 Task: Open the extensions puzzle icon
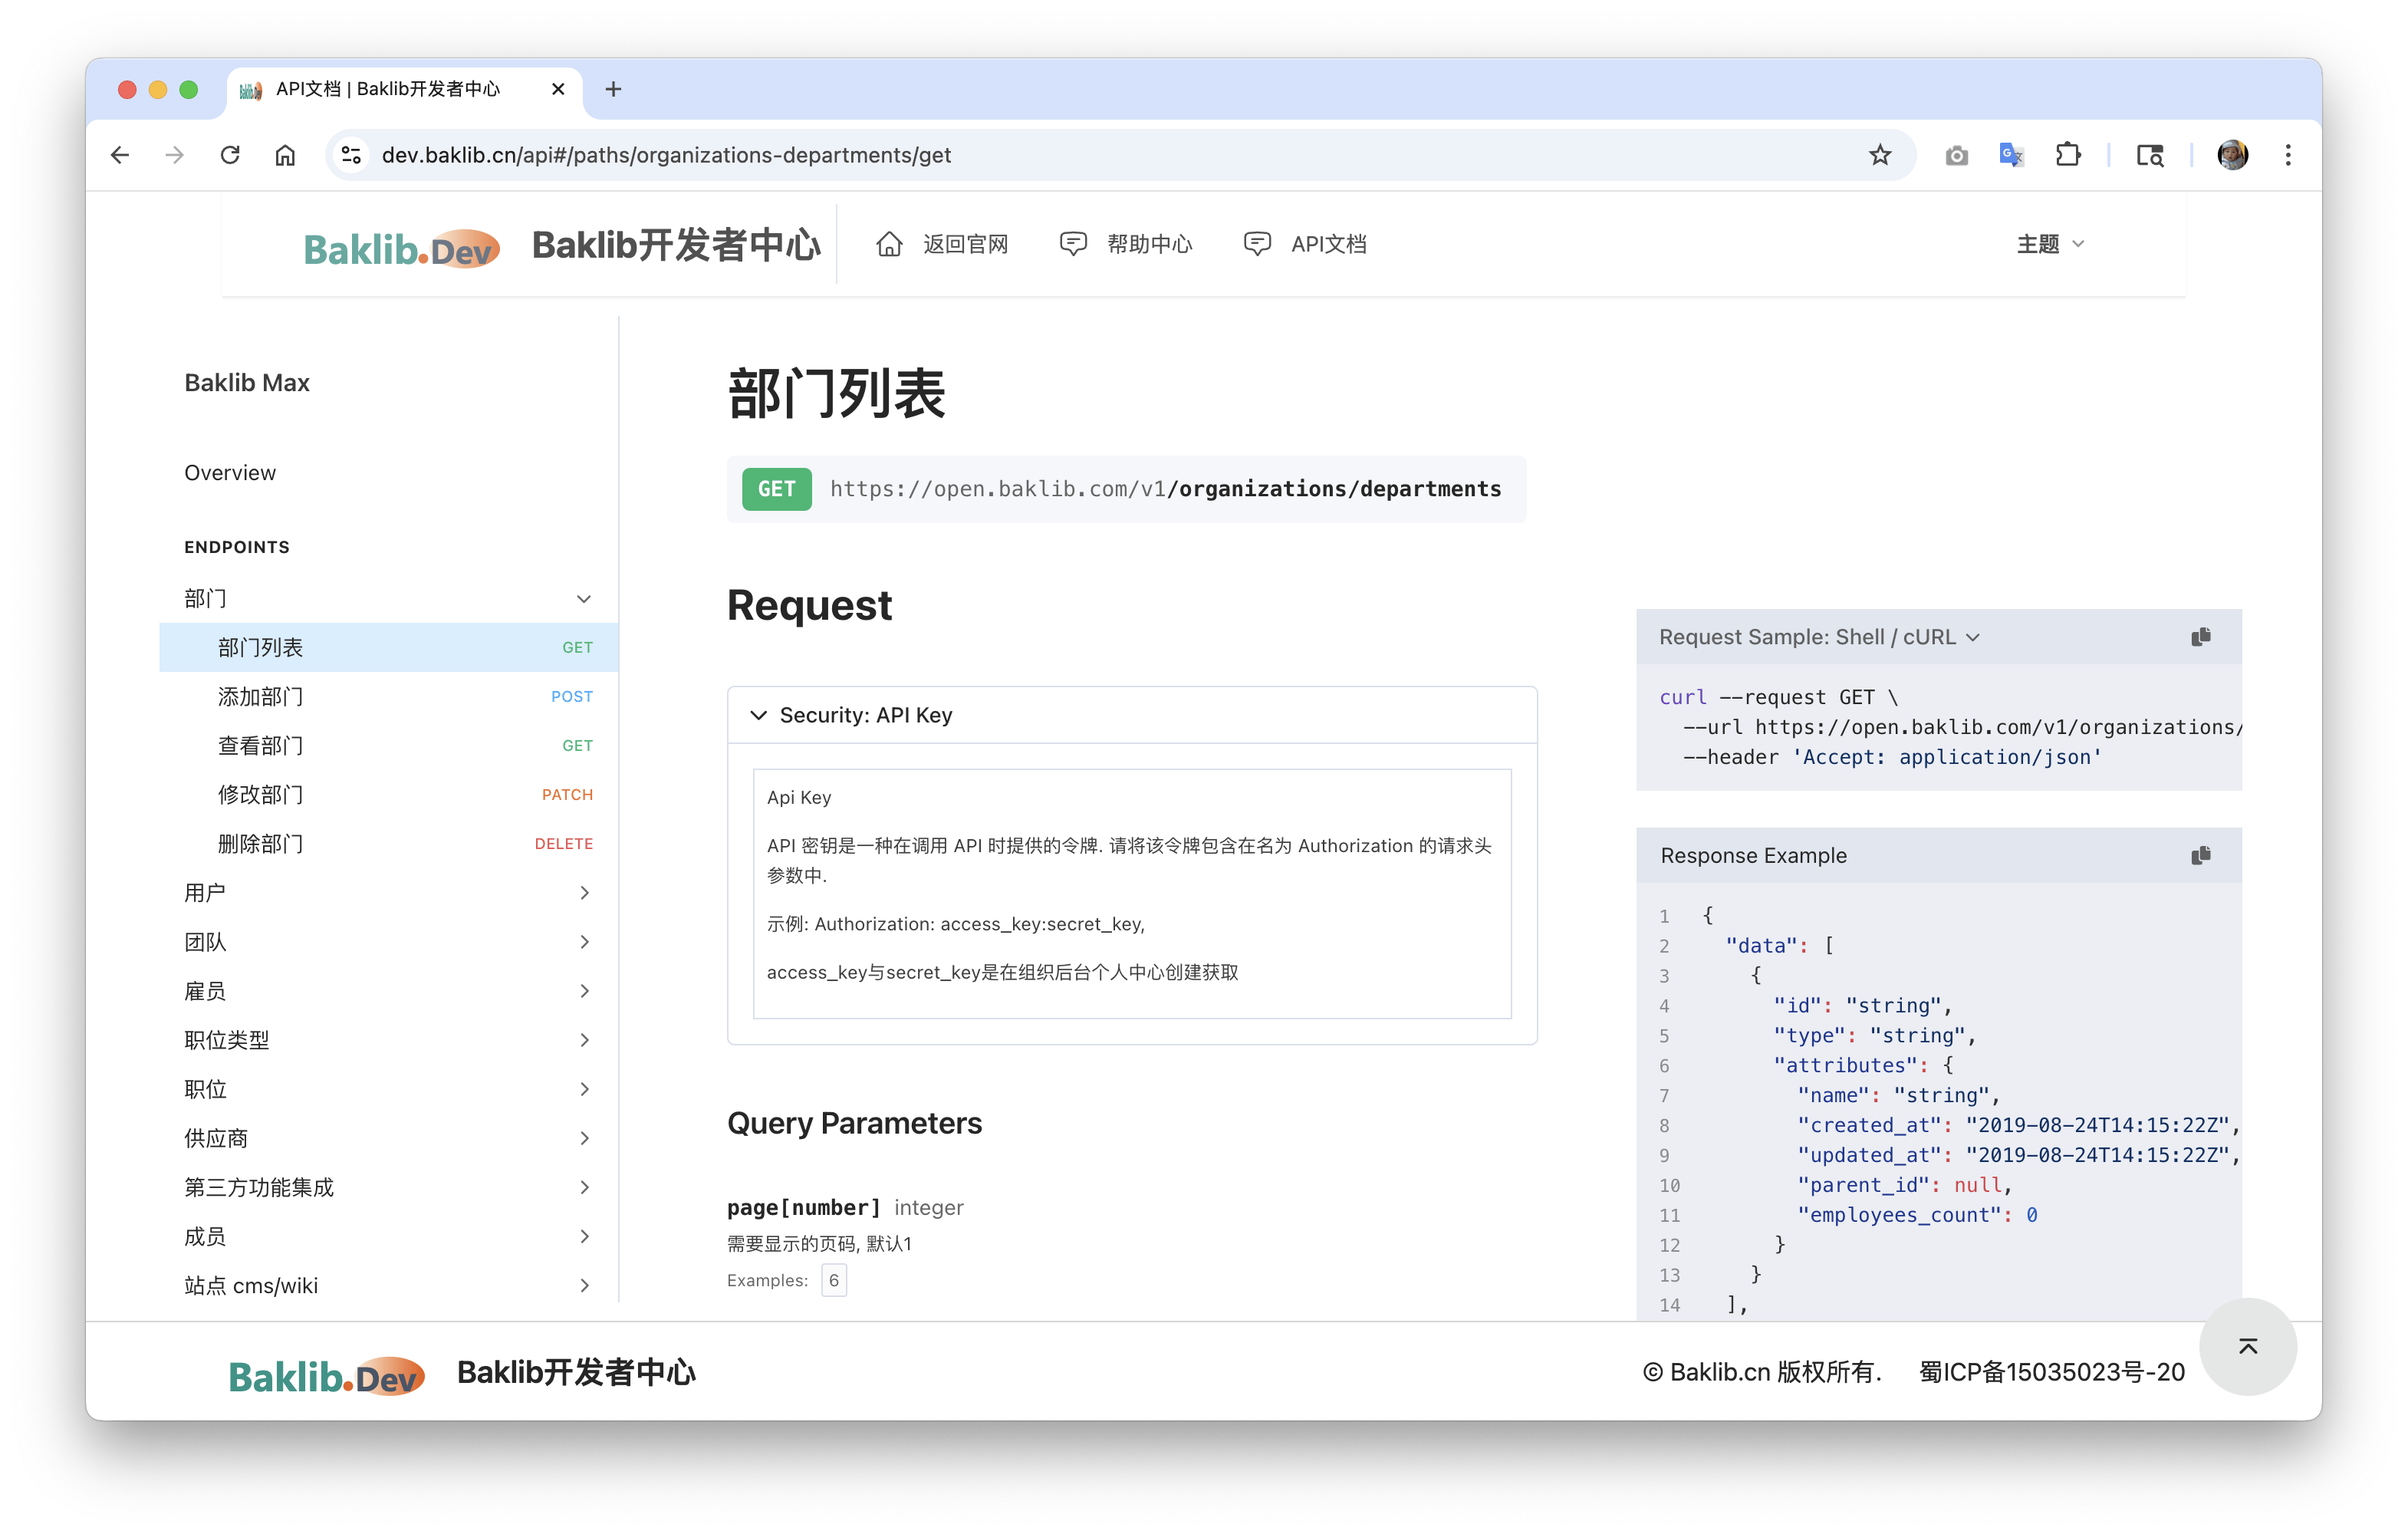(2068, 155)
